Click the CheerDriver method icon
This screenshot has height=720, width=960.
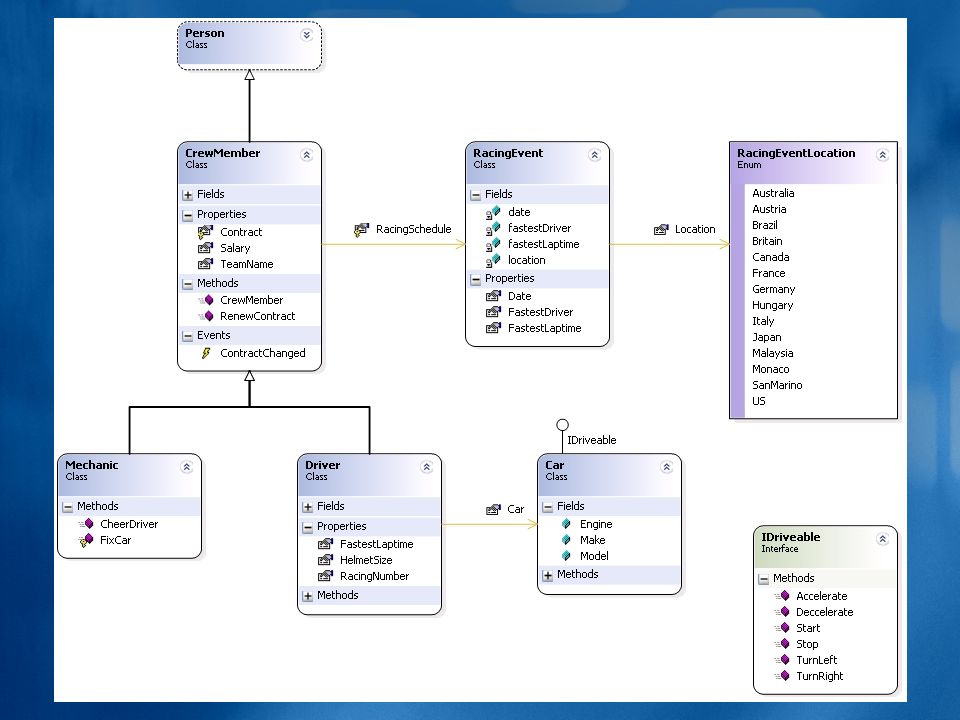coord(86,524)
